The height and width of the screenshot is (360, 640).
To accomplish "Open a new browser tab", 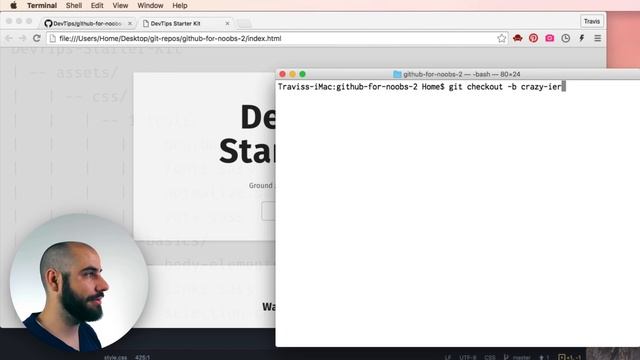I will point(244,24).
